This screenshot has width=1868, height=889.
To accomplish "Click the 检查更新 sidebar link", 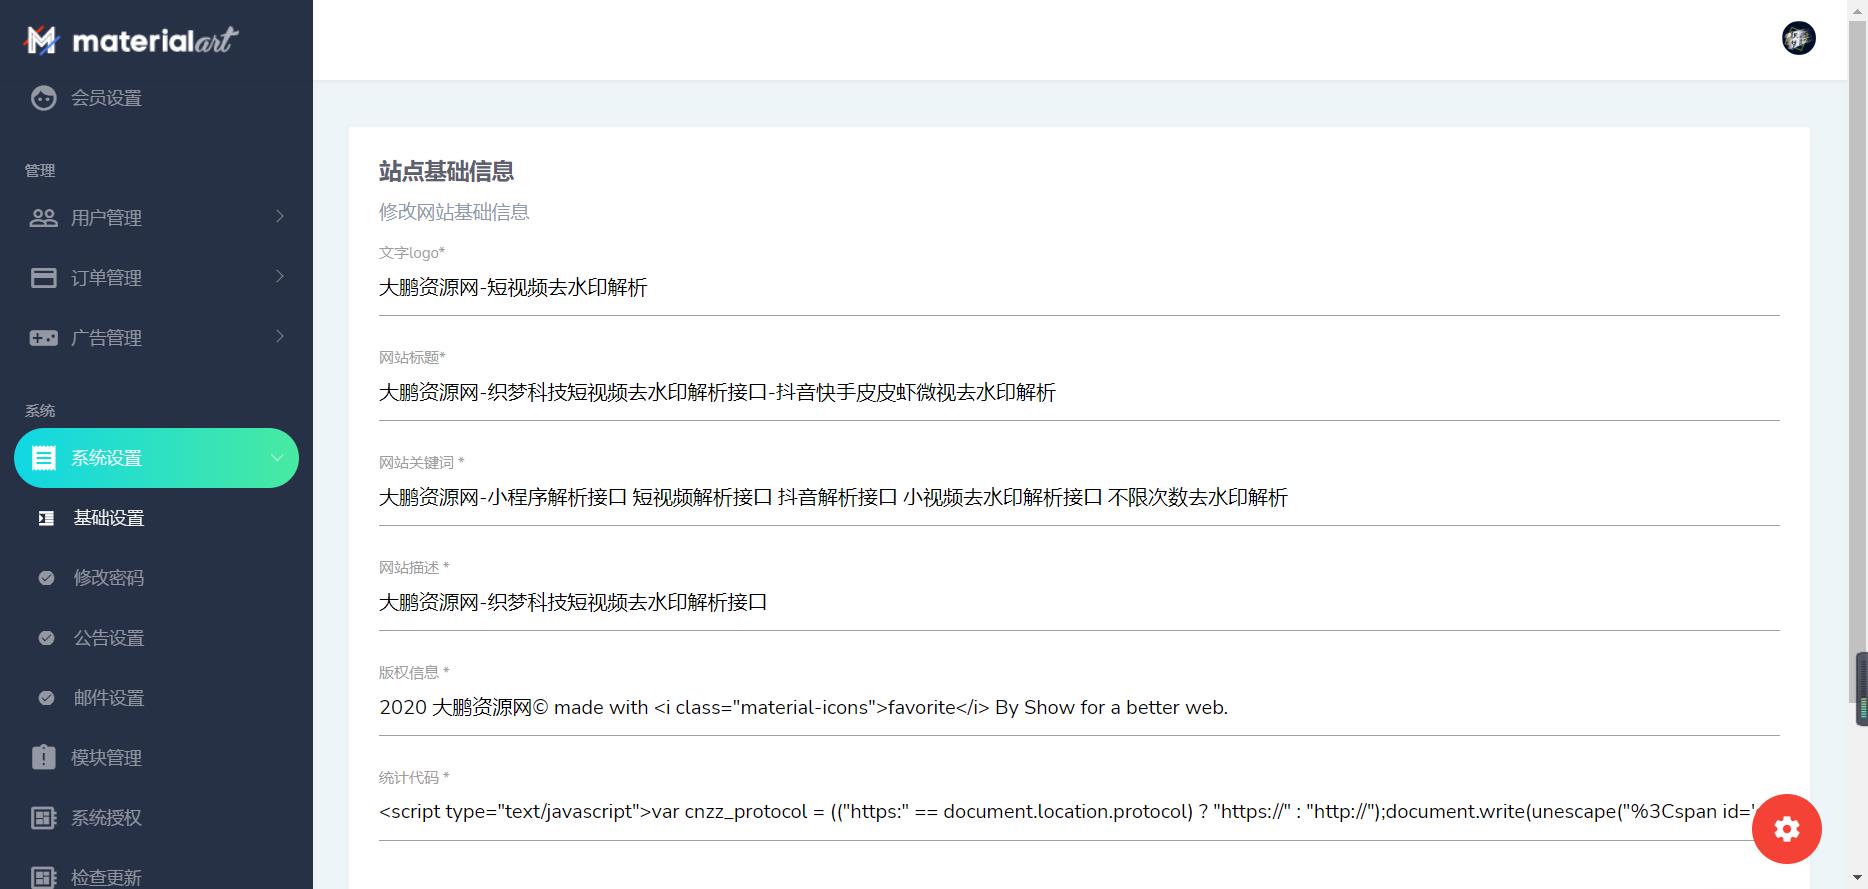I will pos(106,877).
